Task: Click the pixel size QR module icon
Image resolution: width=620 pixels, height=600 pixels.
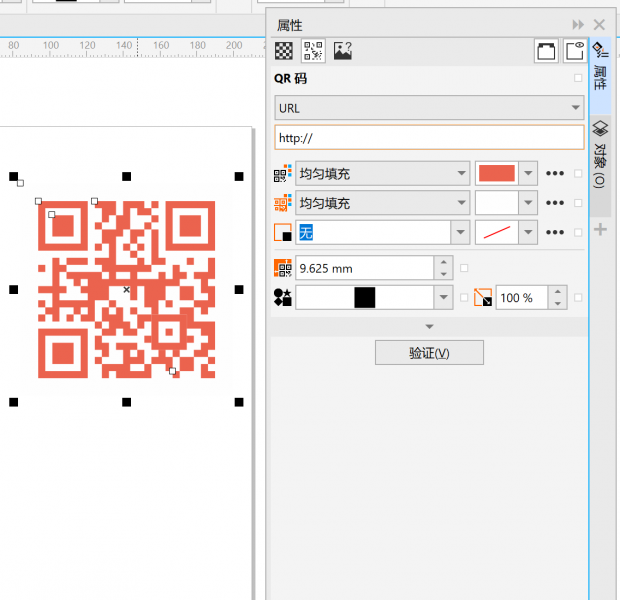Action: coord(283,268)
